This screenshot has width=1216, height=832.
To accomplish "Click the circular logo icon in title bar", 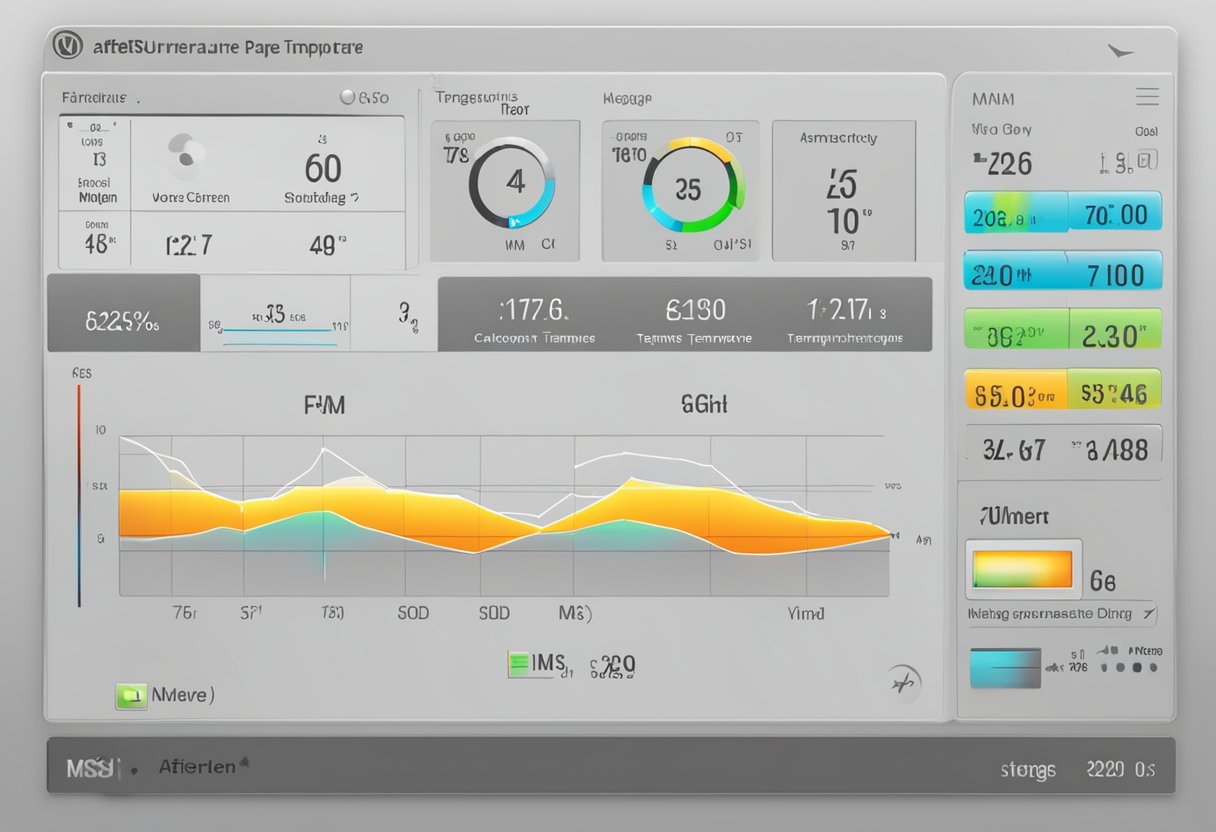I will 67,46.
